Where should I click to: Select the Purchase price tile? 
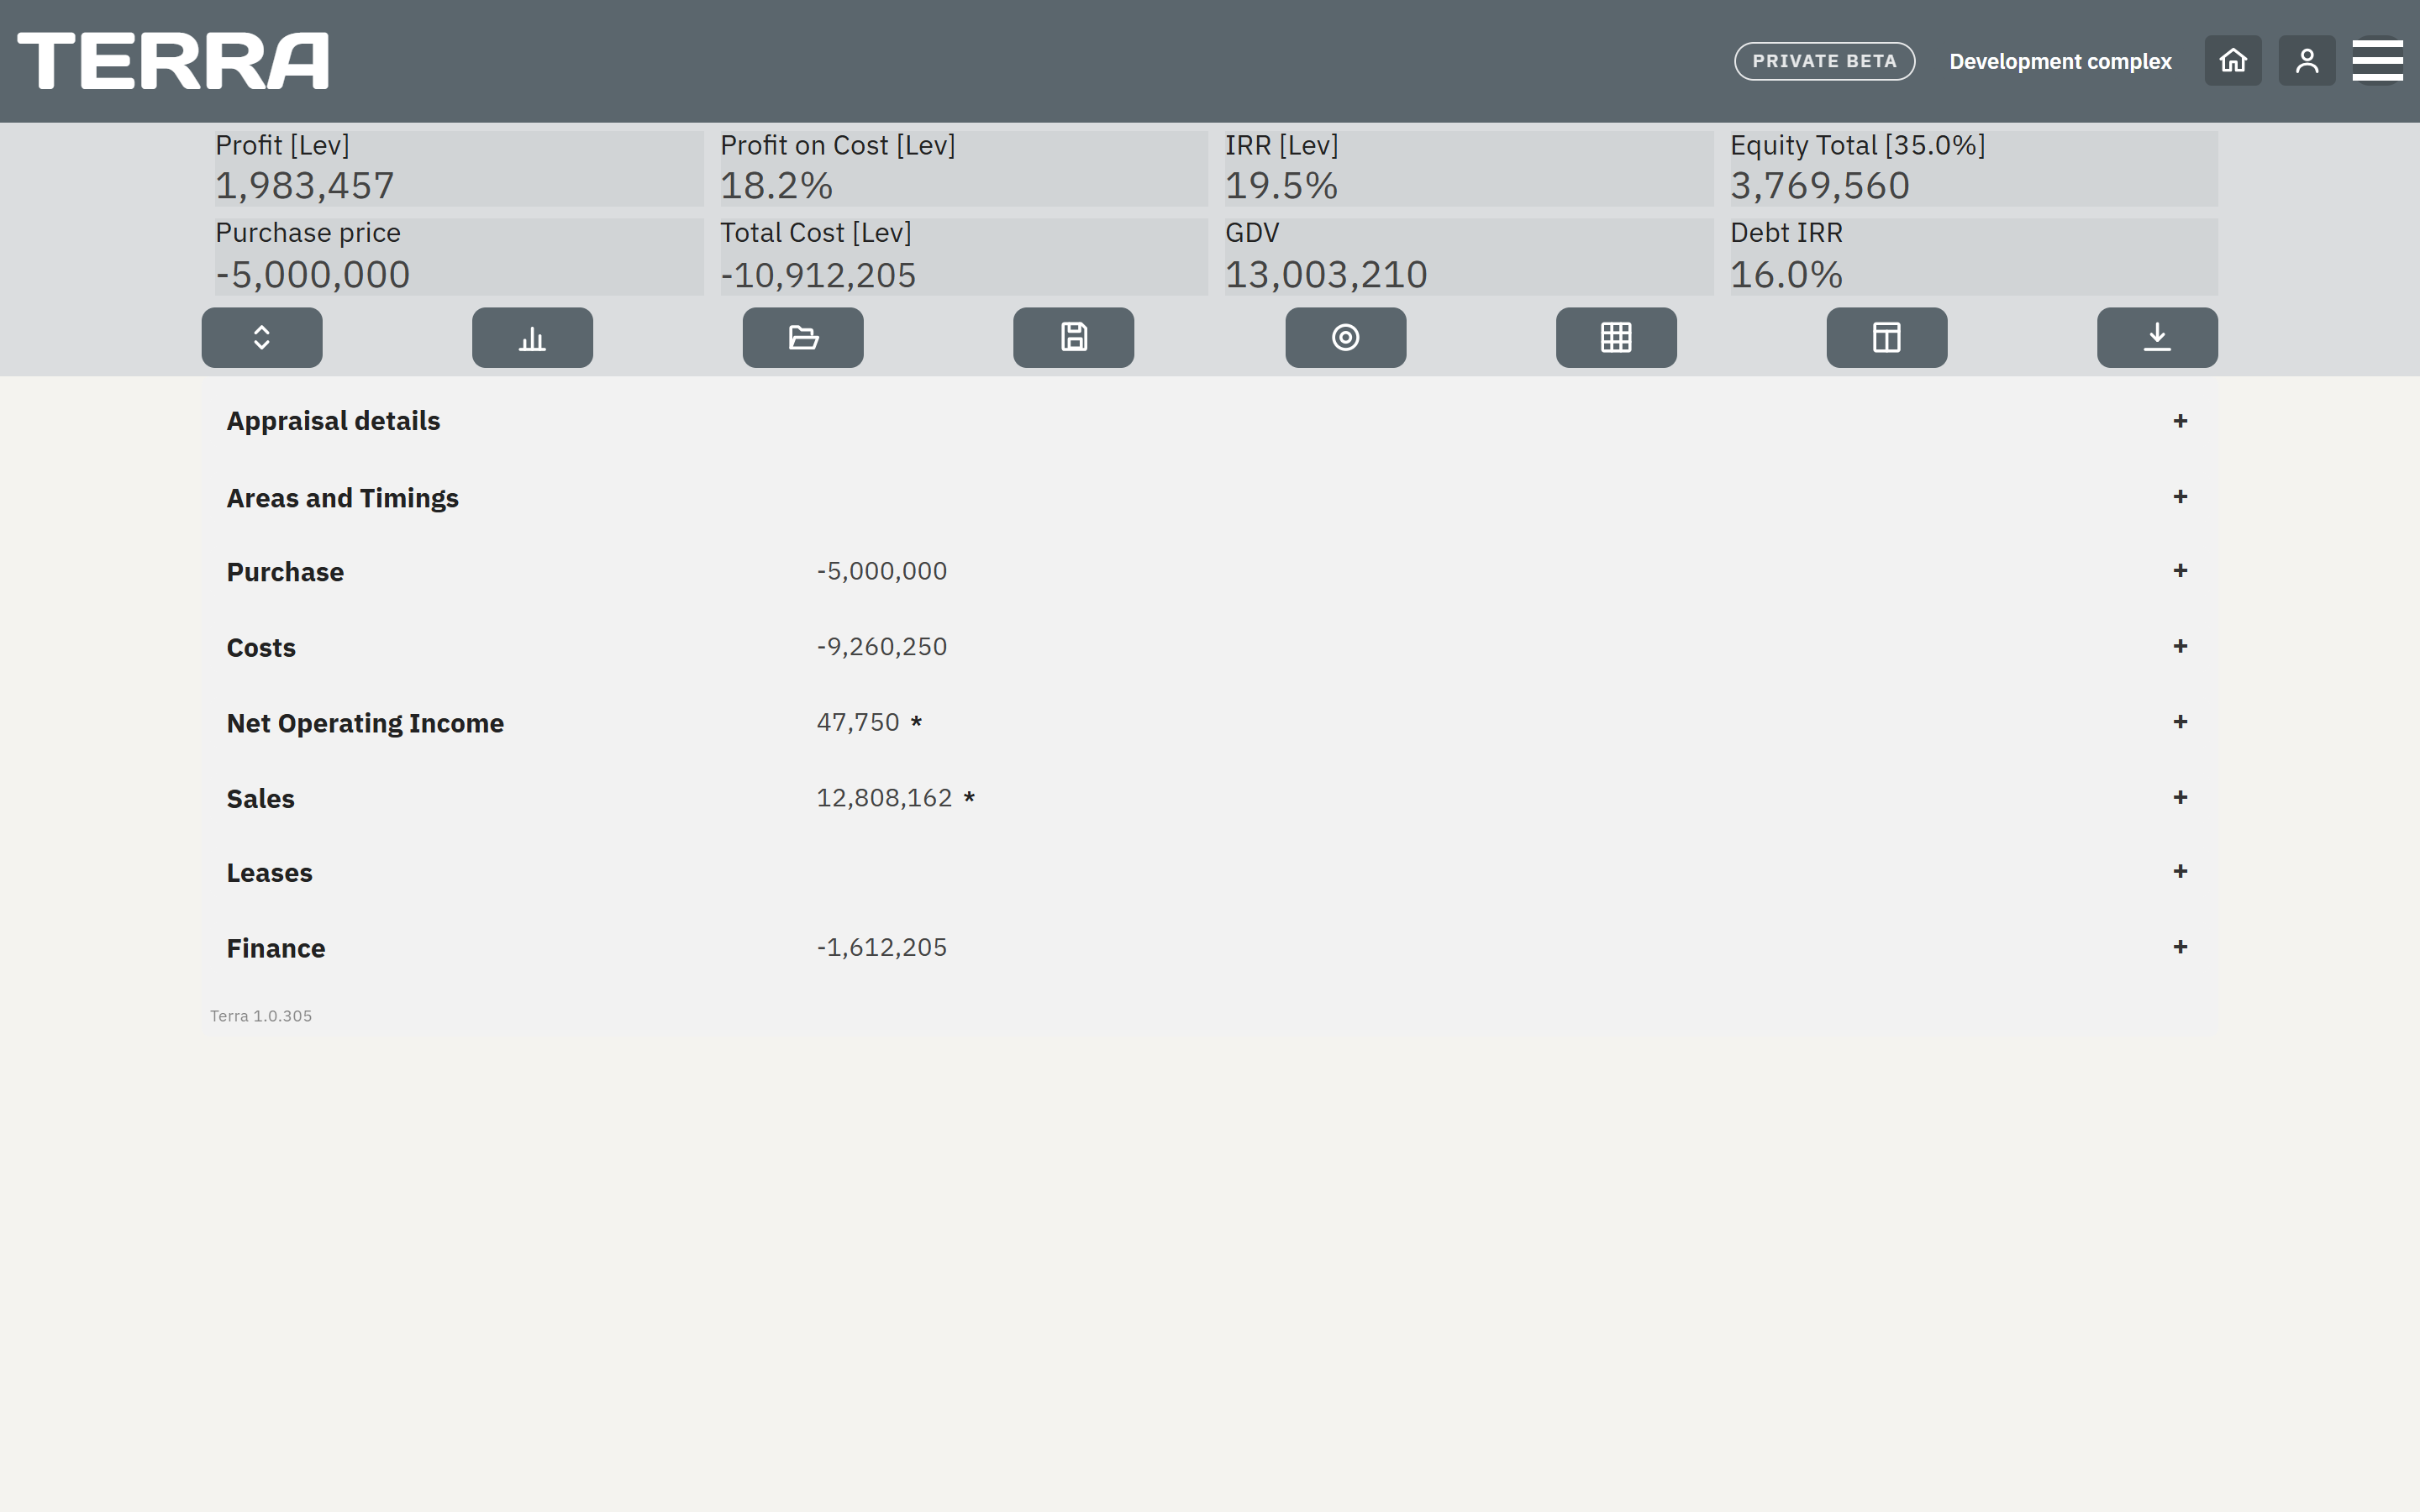pyautogui.click(x=459, y=257)
